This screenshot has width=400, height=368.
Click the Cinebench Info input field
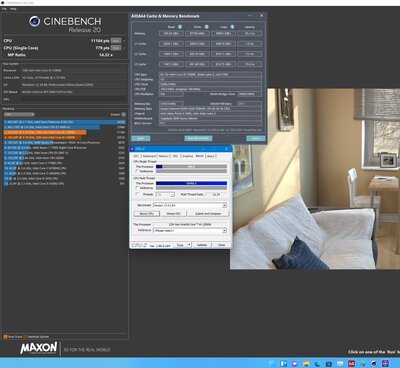(74, 99)
